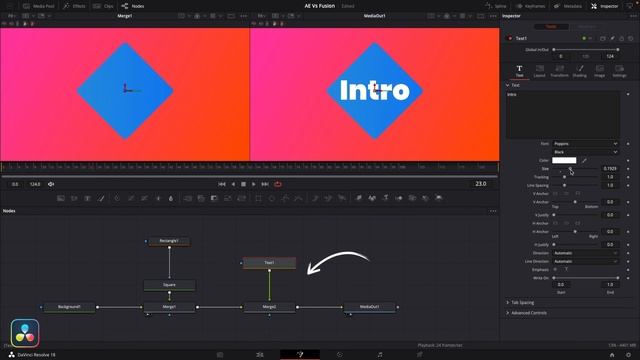The image size is (640, 360).
Task: Toggle the Spline editor panel
Action: [x=496, y=6]
